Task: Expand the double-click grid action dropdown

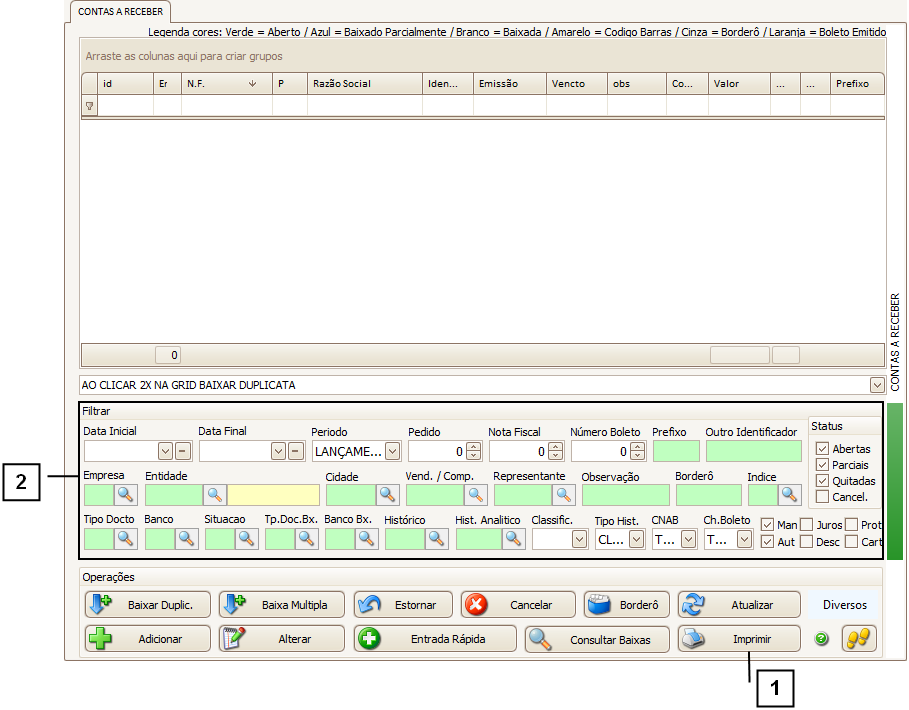Action: click(x=876, y=385)
